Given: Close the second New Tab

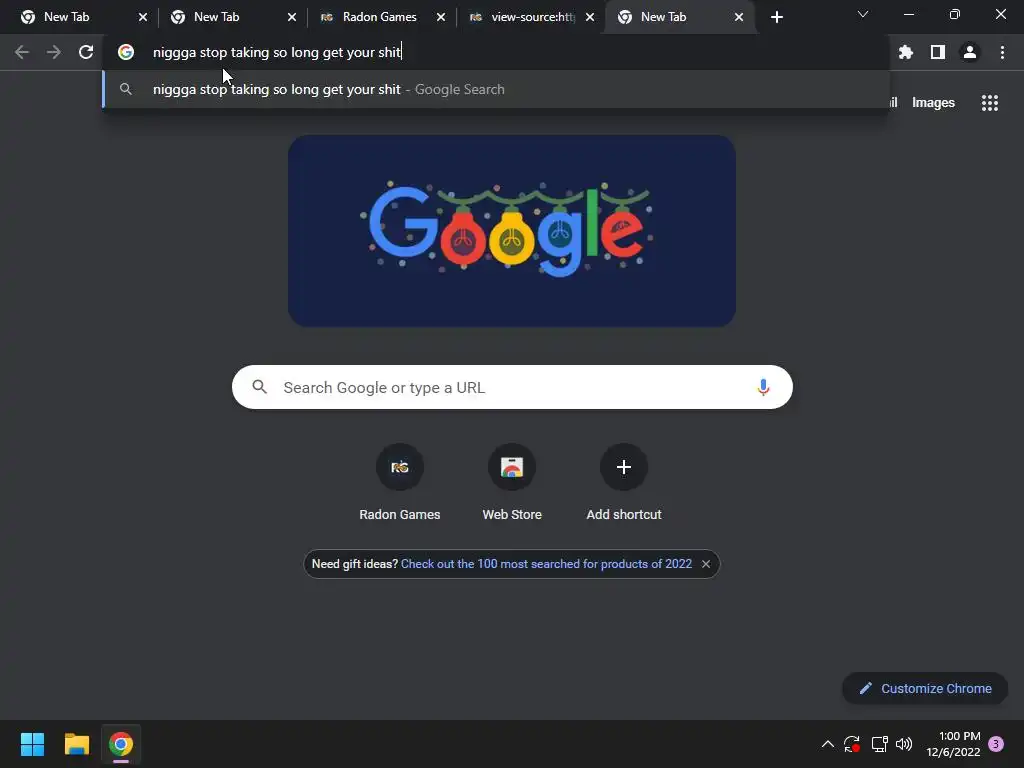Looking at the screenshot, I should tap(292, 17).
